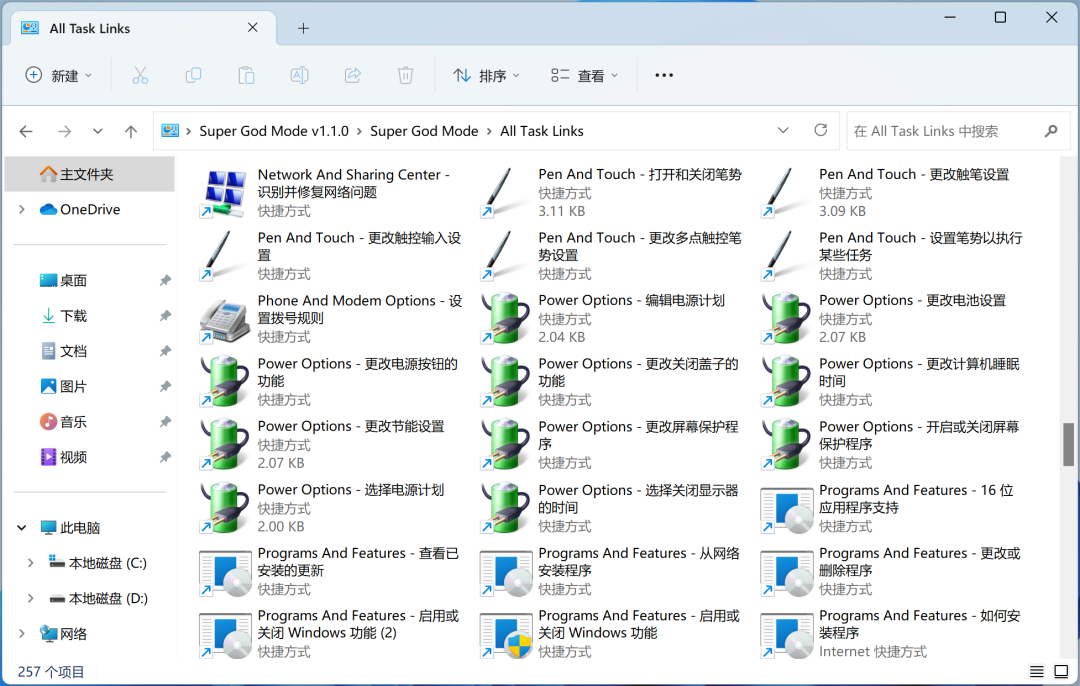The width and height of the screenshot is (1080, 686).
Task: Go forward with the right arrow
Action: [65, 131]
